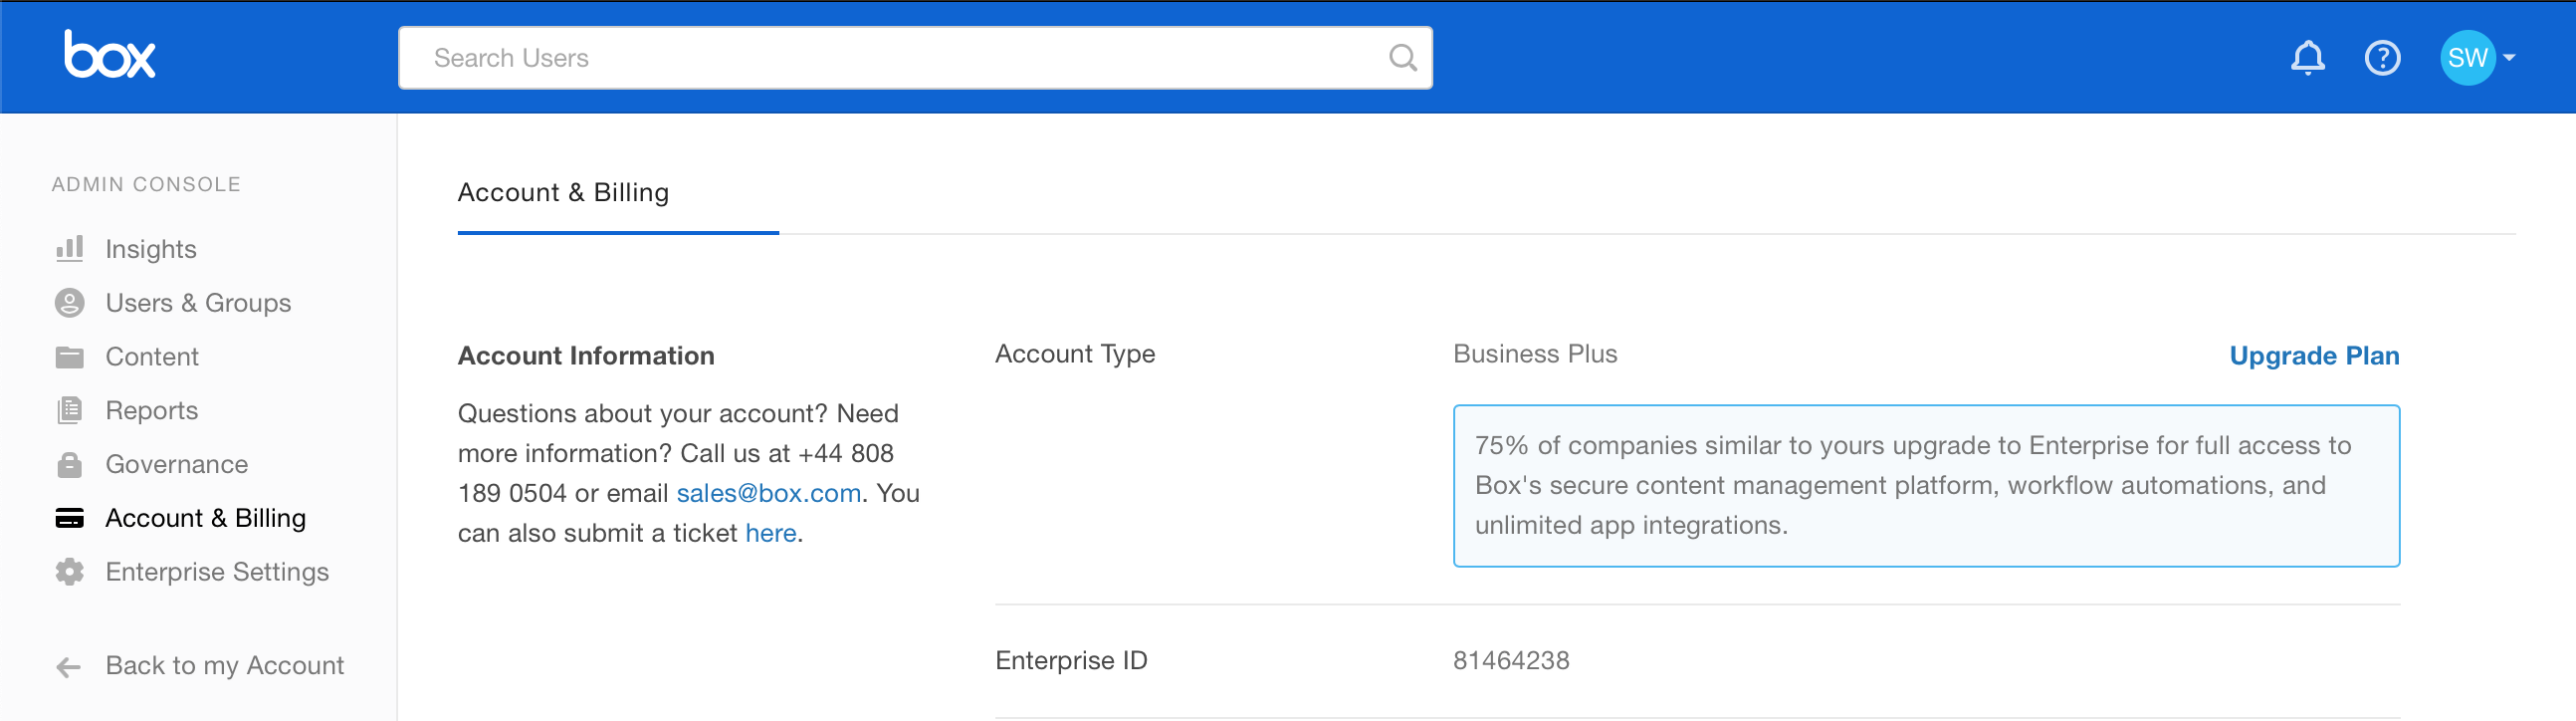Click the 'here' ticket link
This screenshot has height=721, width=2576.
pos(771,533)
